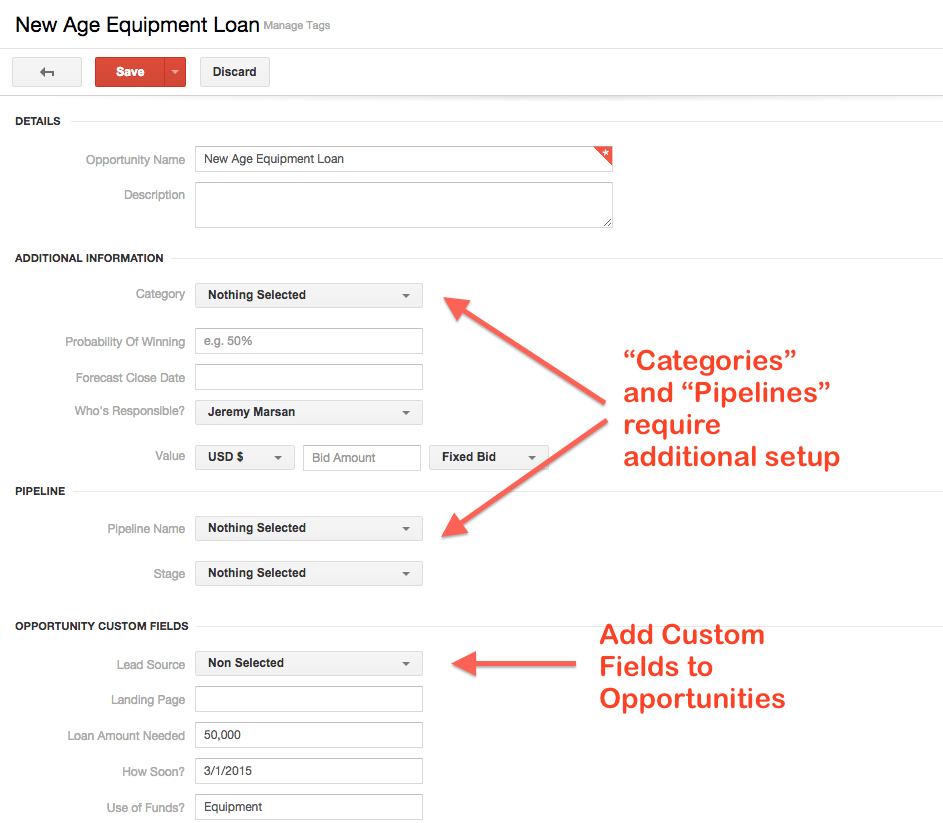Open the Who's Responsible dropdown
943x823 pixels.
pyautogui.click(x=309, y=413)
